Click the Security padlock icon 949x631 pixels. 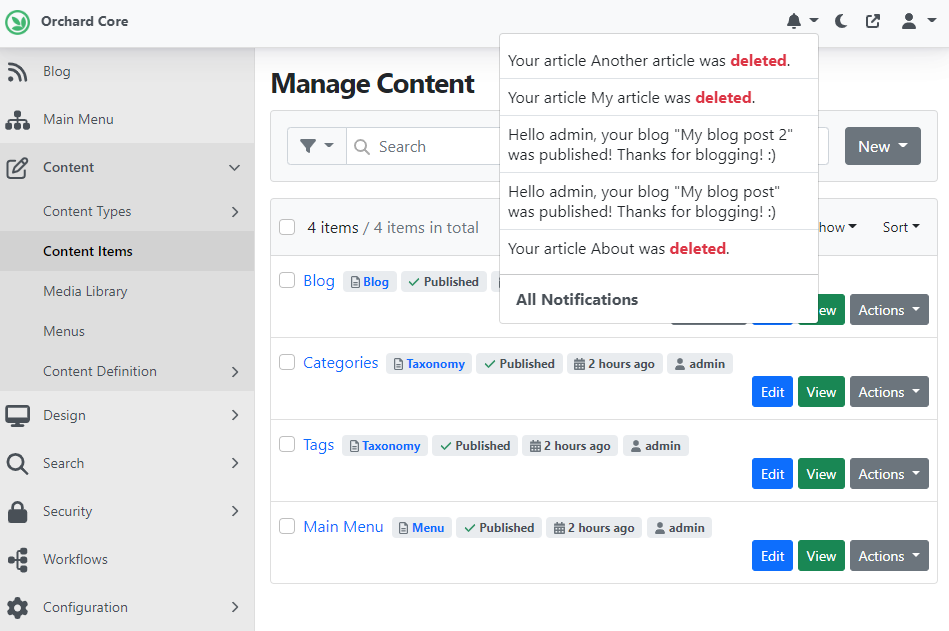click(17, 512)
